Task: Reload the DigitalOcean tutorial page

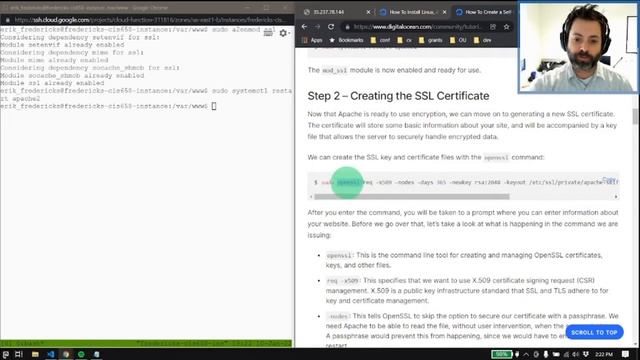Action: tap(331, 27)
